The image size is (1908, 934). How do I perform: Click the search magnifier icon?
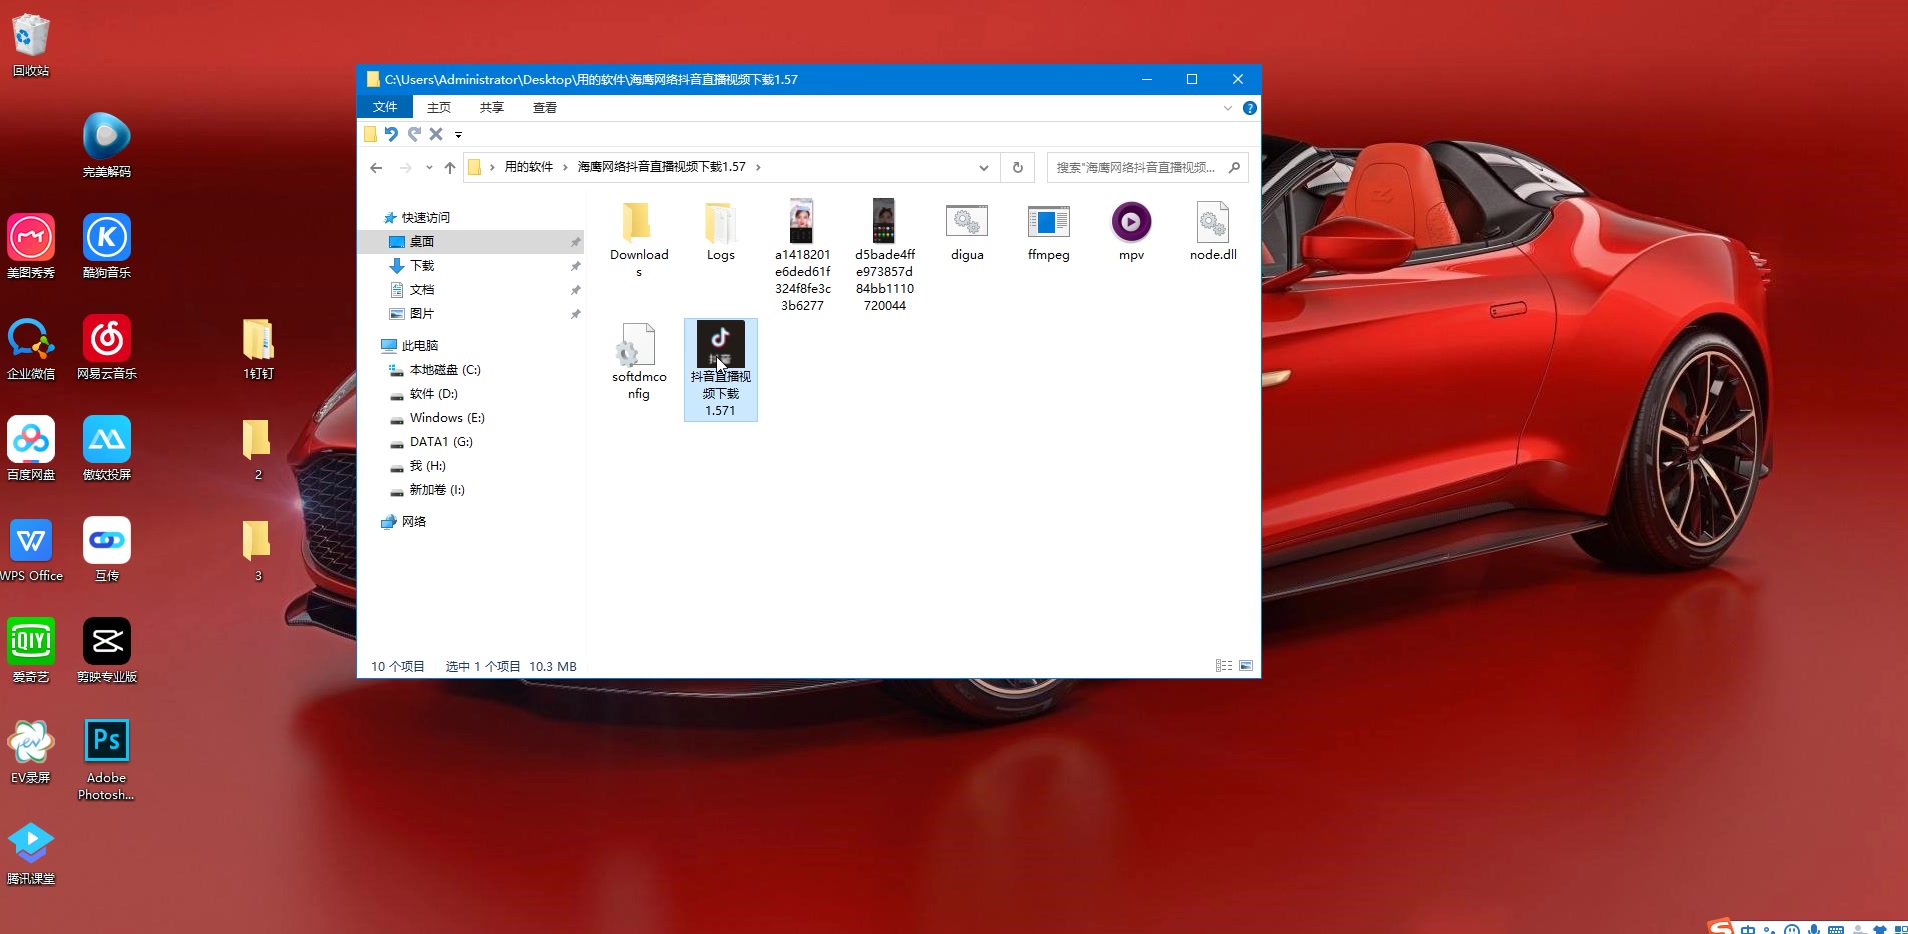pos(1235,167)
